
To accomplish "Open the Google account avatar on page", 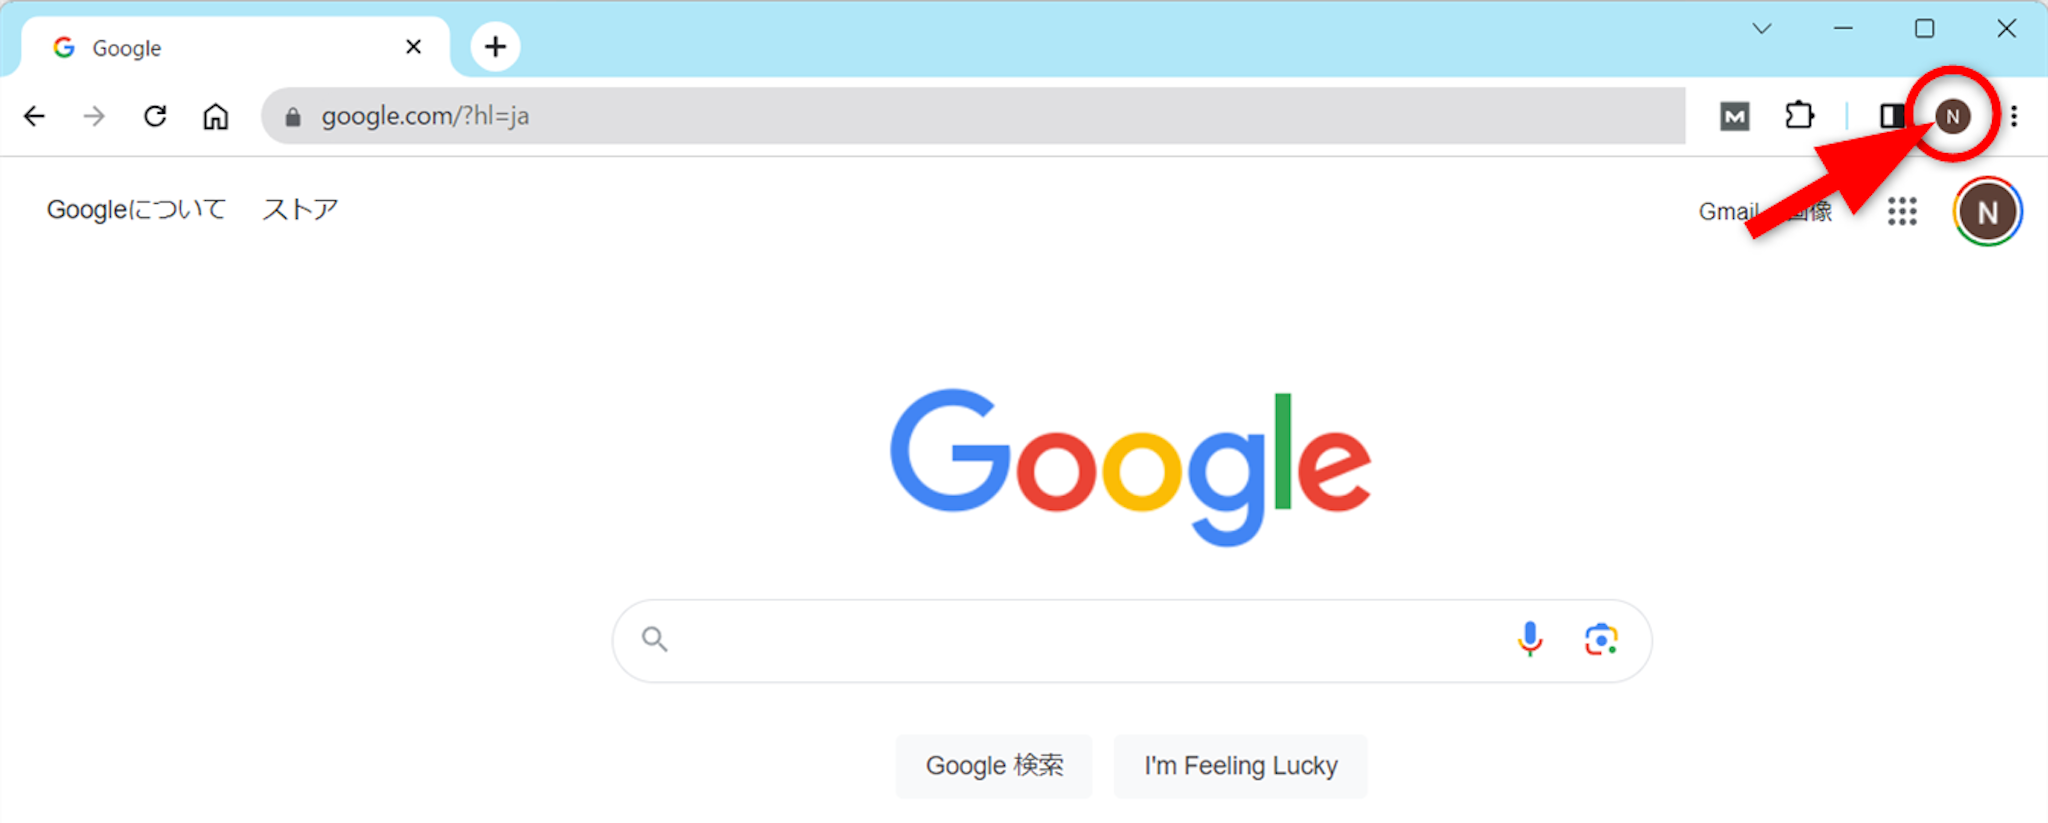I will (x=1987, y=211).
